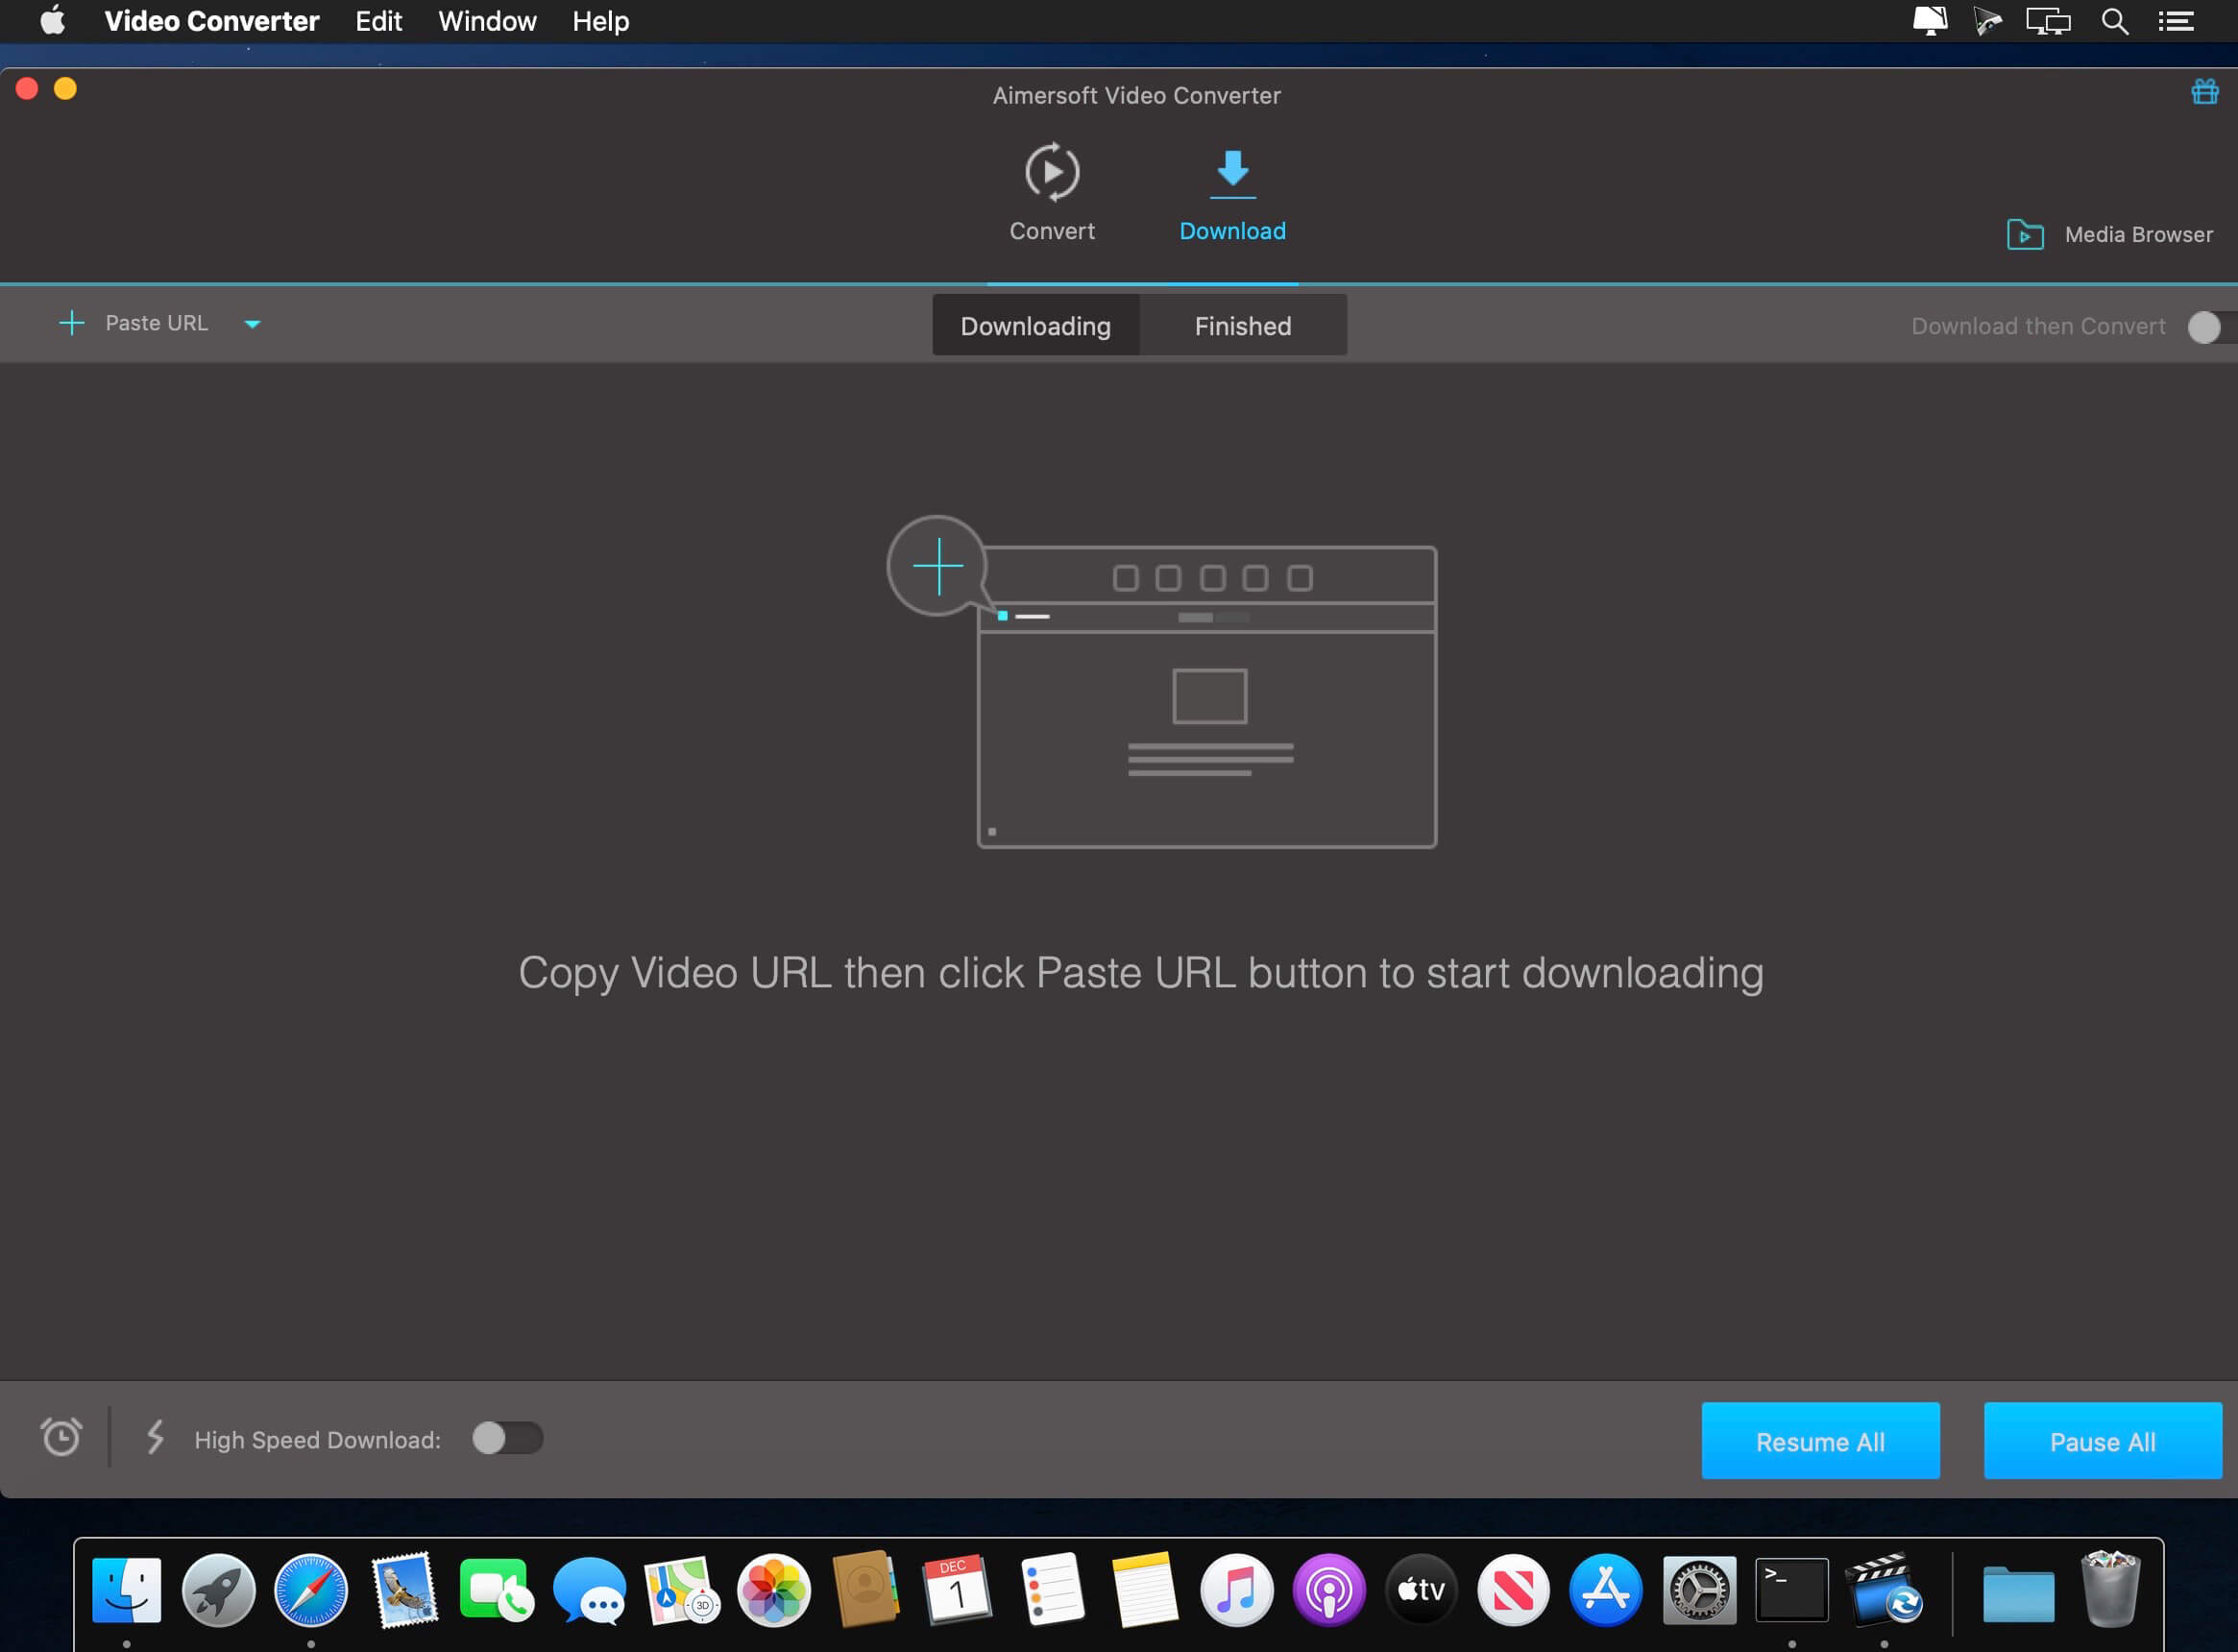Click the large plus circle illustration

click(937, 566)
